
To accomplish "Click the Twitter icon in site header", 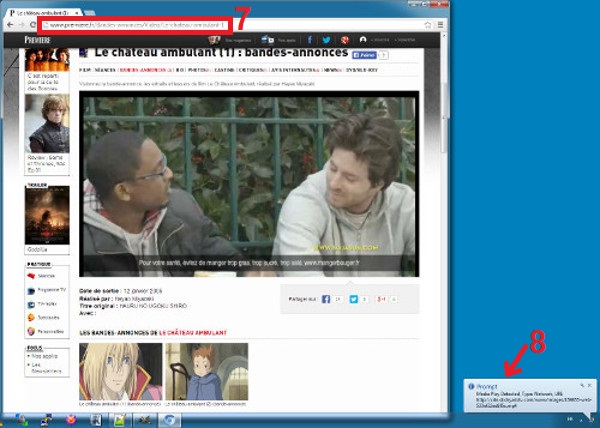I will coord(328,40).
